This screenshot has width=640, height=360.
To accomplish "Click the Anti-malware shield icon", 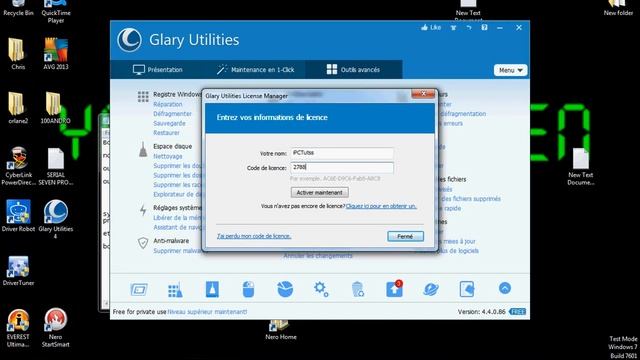I will 143,243.
